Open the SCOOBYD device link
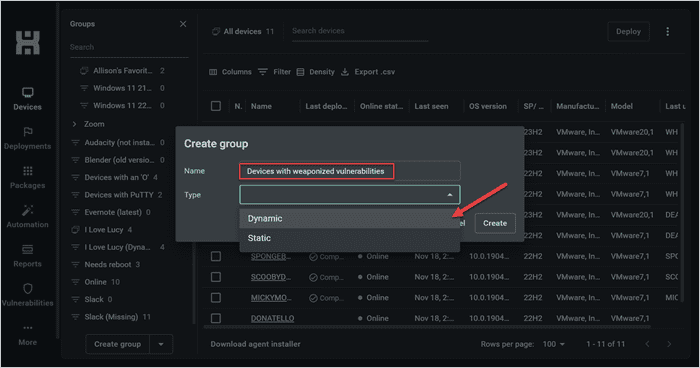The image size is (700, 368). [271, 277]
